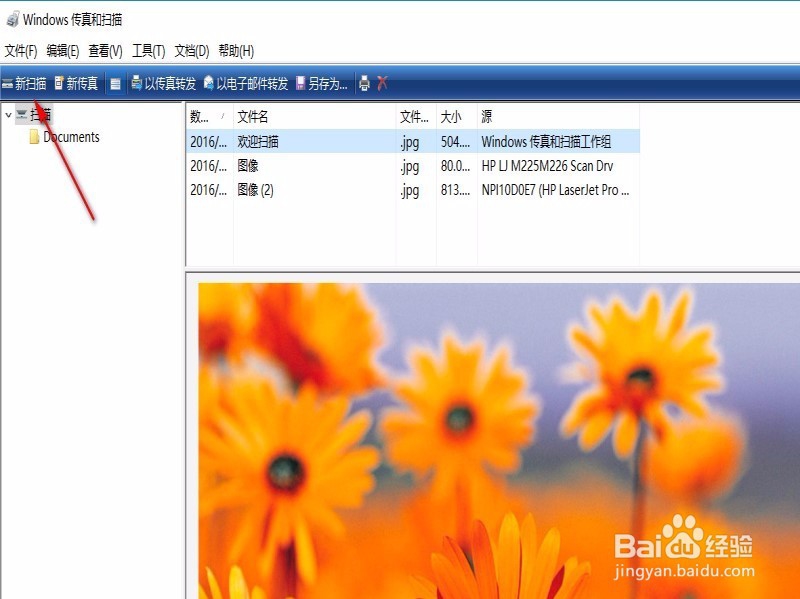
Task: Collapse the 扫描 tree node arrow
Action: [8, 115]
